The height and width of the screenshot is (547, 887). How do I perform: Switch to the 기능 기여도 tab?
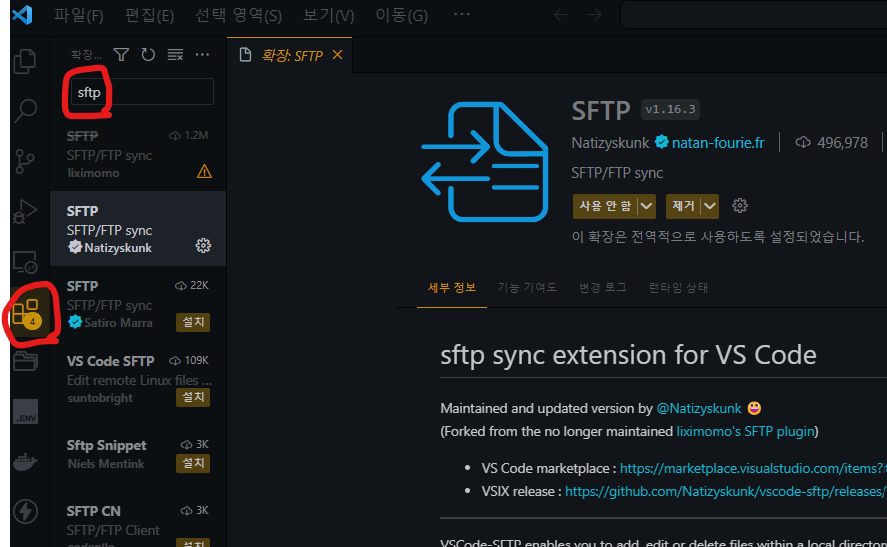527,287
